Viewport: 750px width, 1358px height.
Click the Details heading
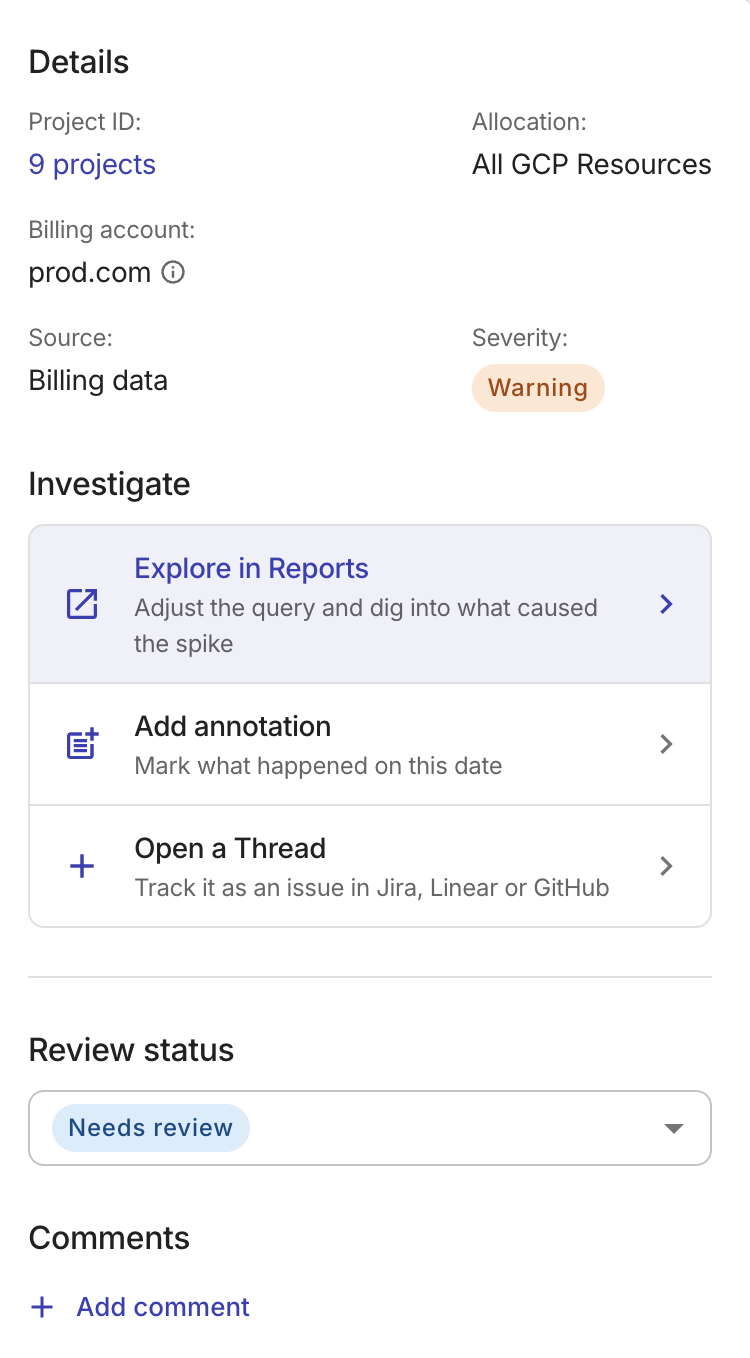79,62
